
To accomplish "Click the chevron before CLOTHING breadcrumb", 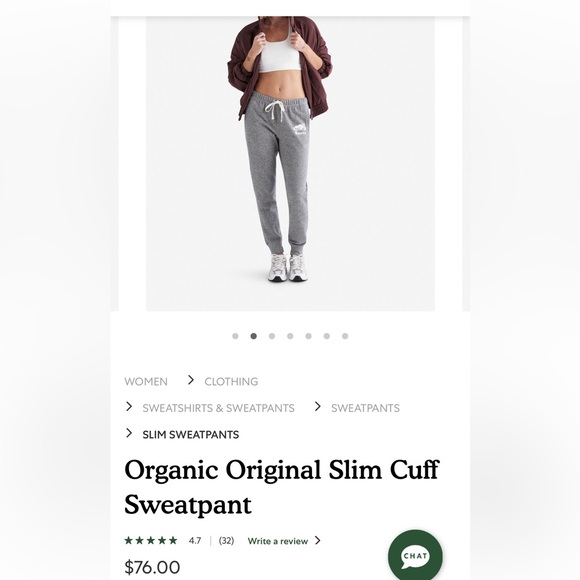I will [191, 380].
